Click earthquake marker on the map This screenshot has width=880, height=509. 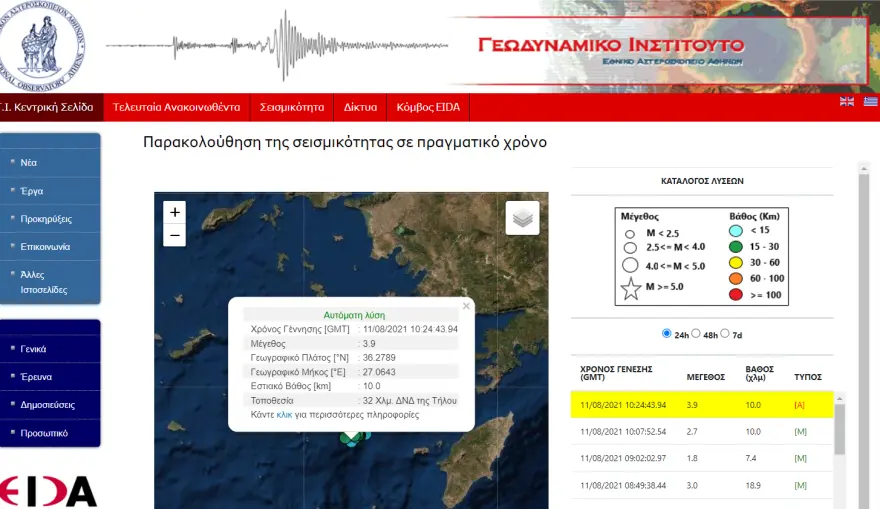[351, 437]
